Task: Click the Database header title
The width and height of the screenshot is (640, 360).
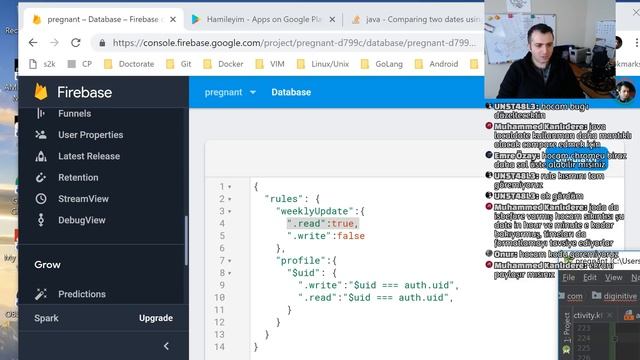Action: [291, 92]
